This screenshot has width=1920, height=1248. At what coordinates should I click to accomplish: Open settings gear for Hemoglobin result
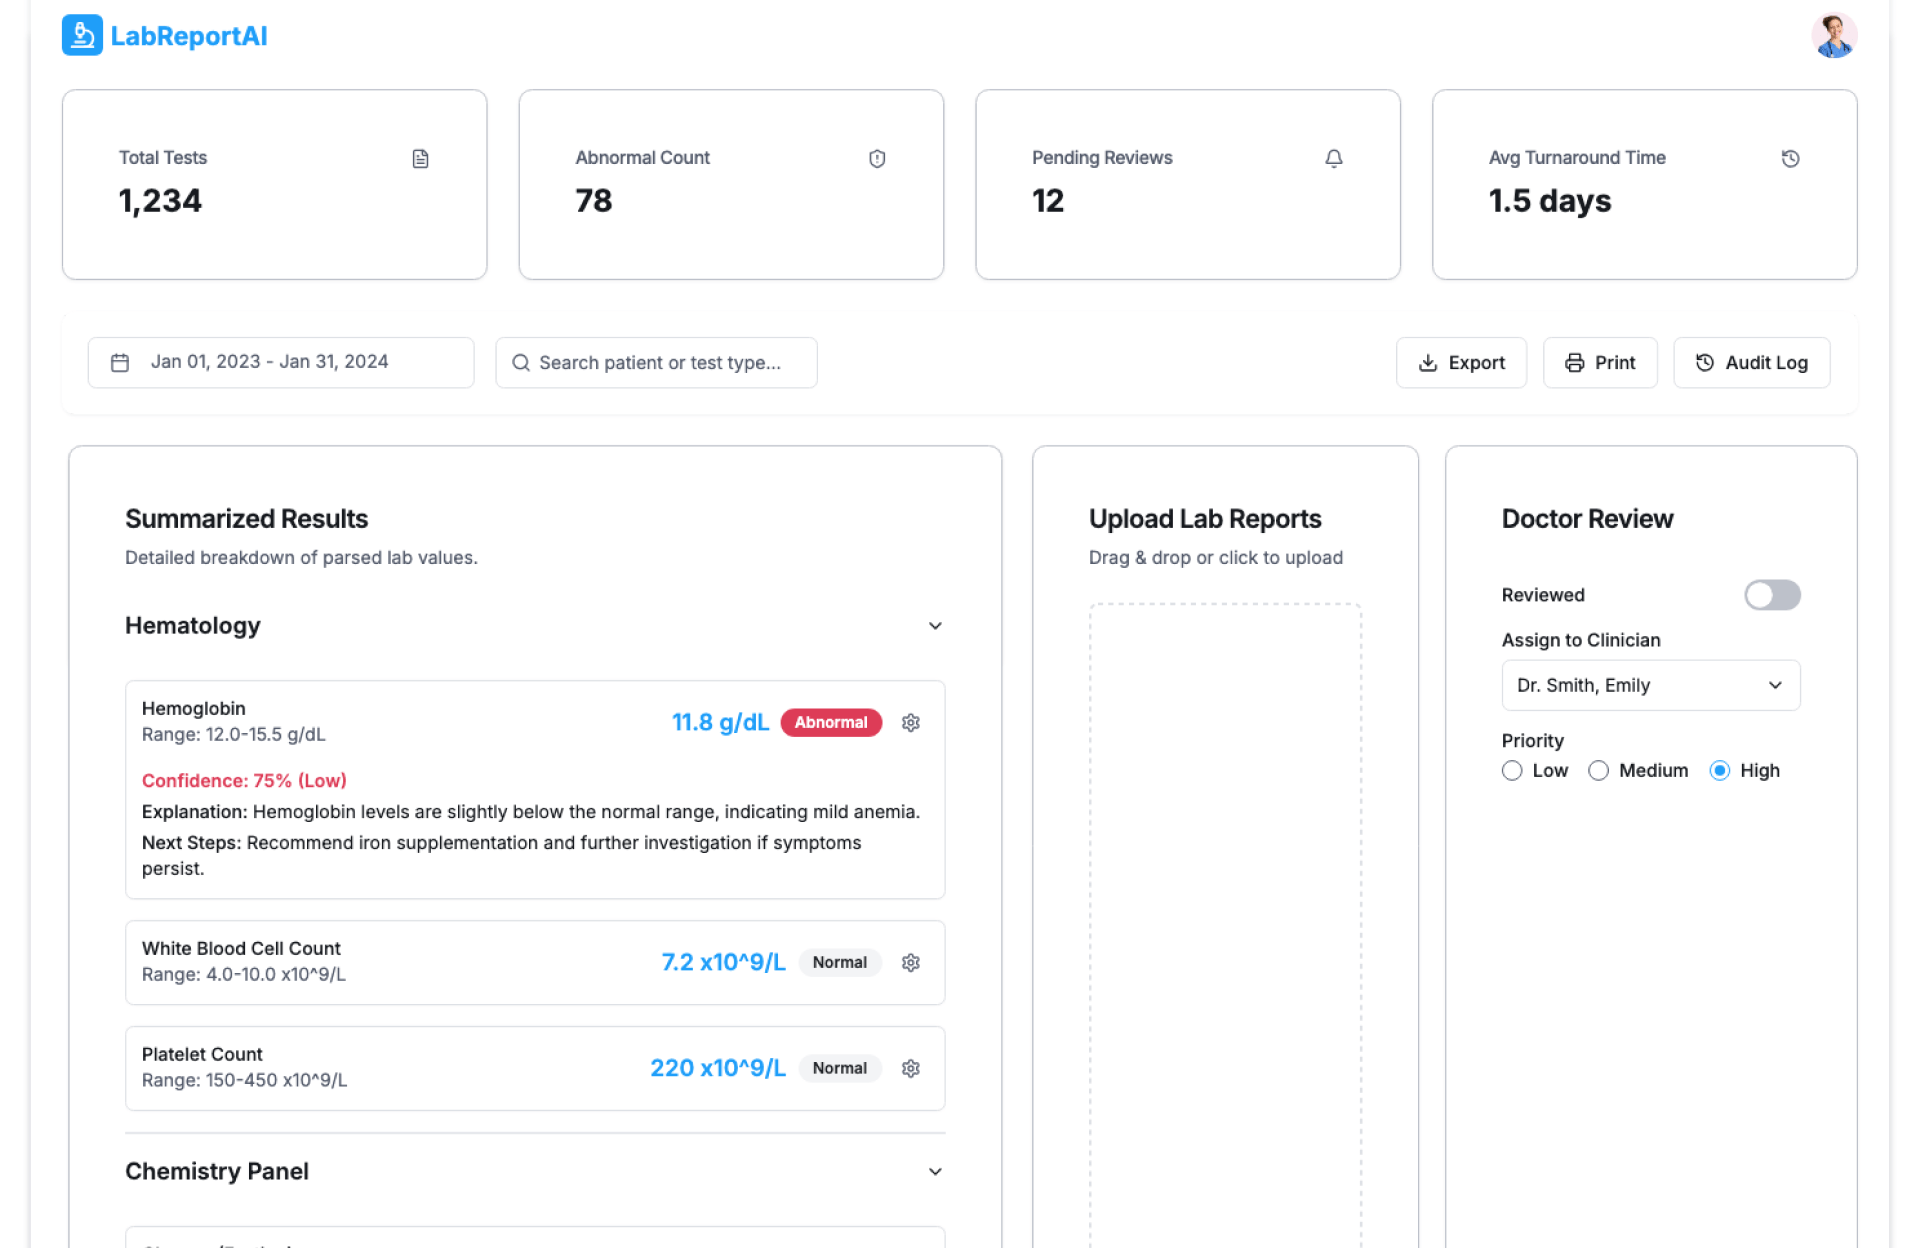pos(910,723)
